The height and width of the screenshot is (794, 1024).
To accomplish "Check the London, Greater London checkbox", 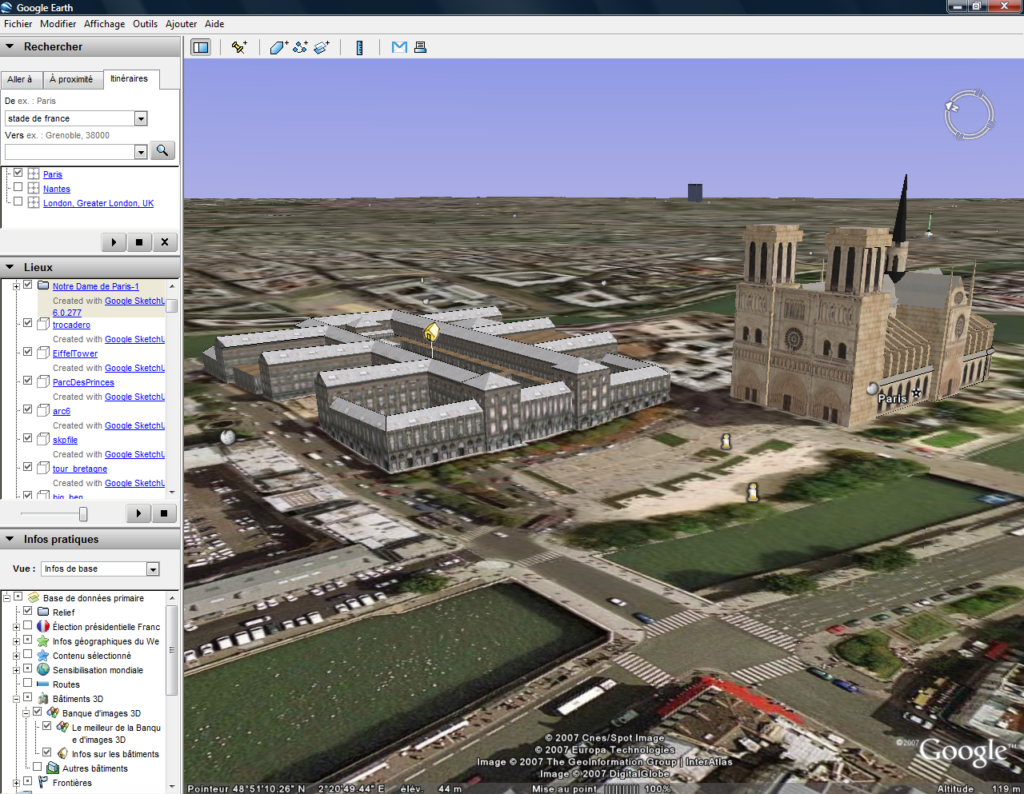I will click(18, 202).
